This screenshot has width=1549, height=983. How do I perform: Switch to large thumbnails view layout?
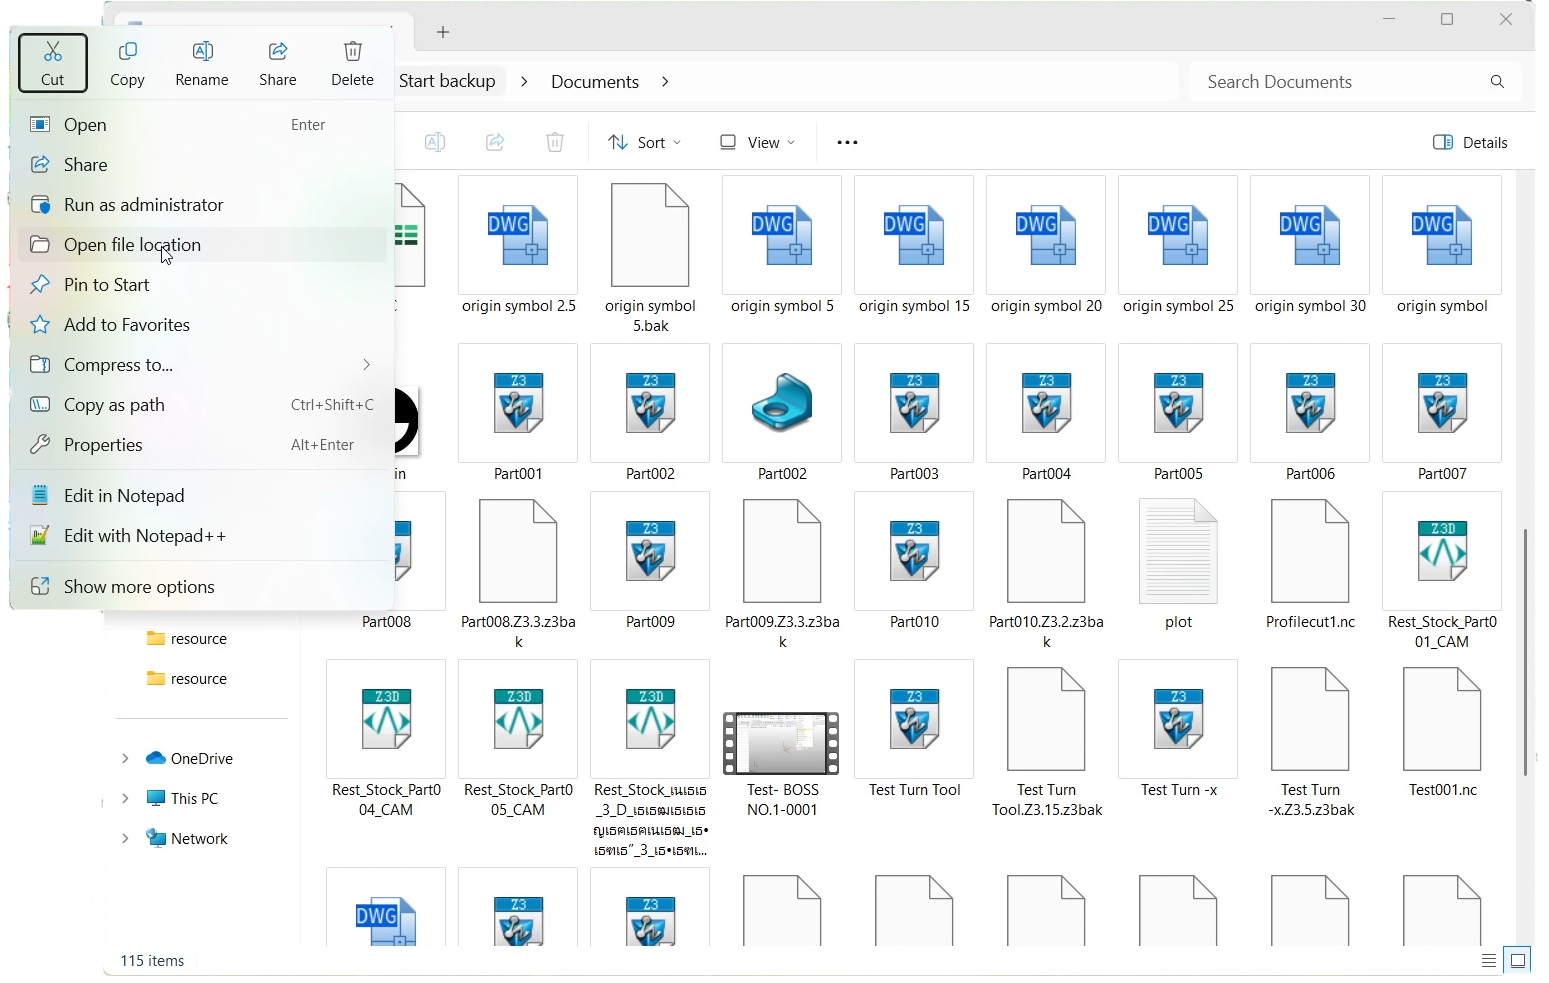[1518, 961]
